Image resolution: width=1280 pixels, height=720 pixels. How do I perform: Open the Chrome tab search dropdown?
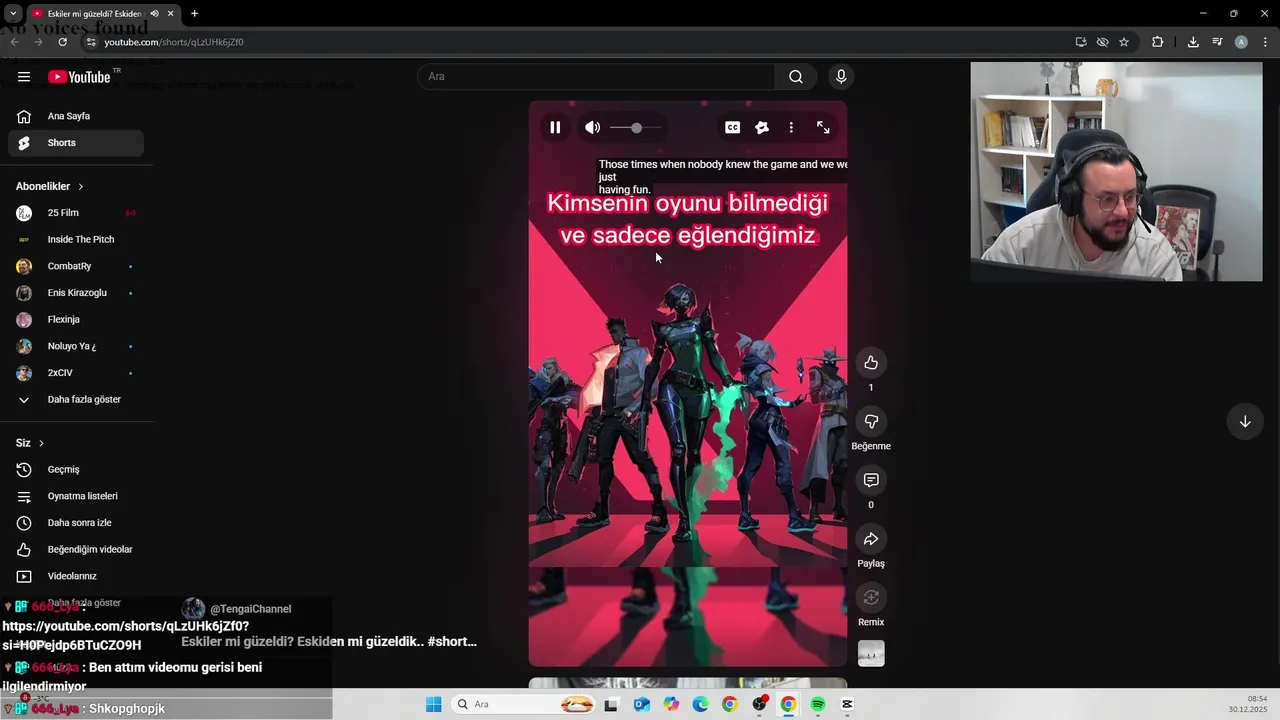click(13, 14)
